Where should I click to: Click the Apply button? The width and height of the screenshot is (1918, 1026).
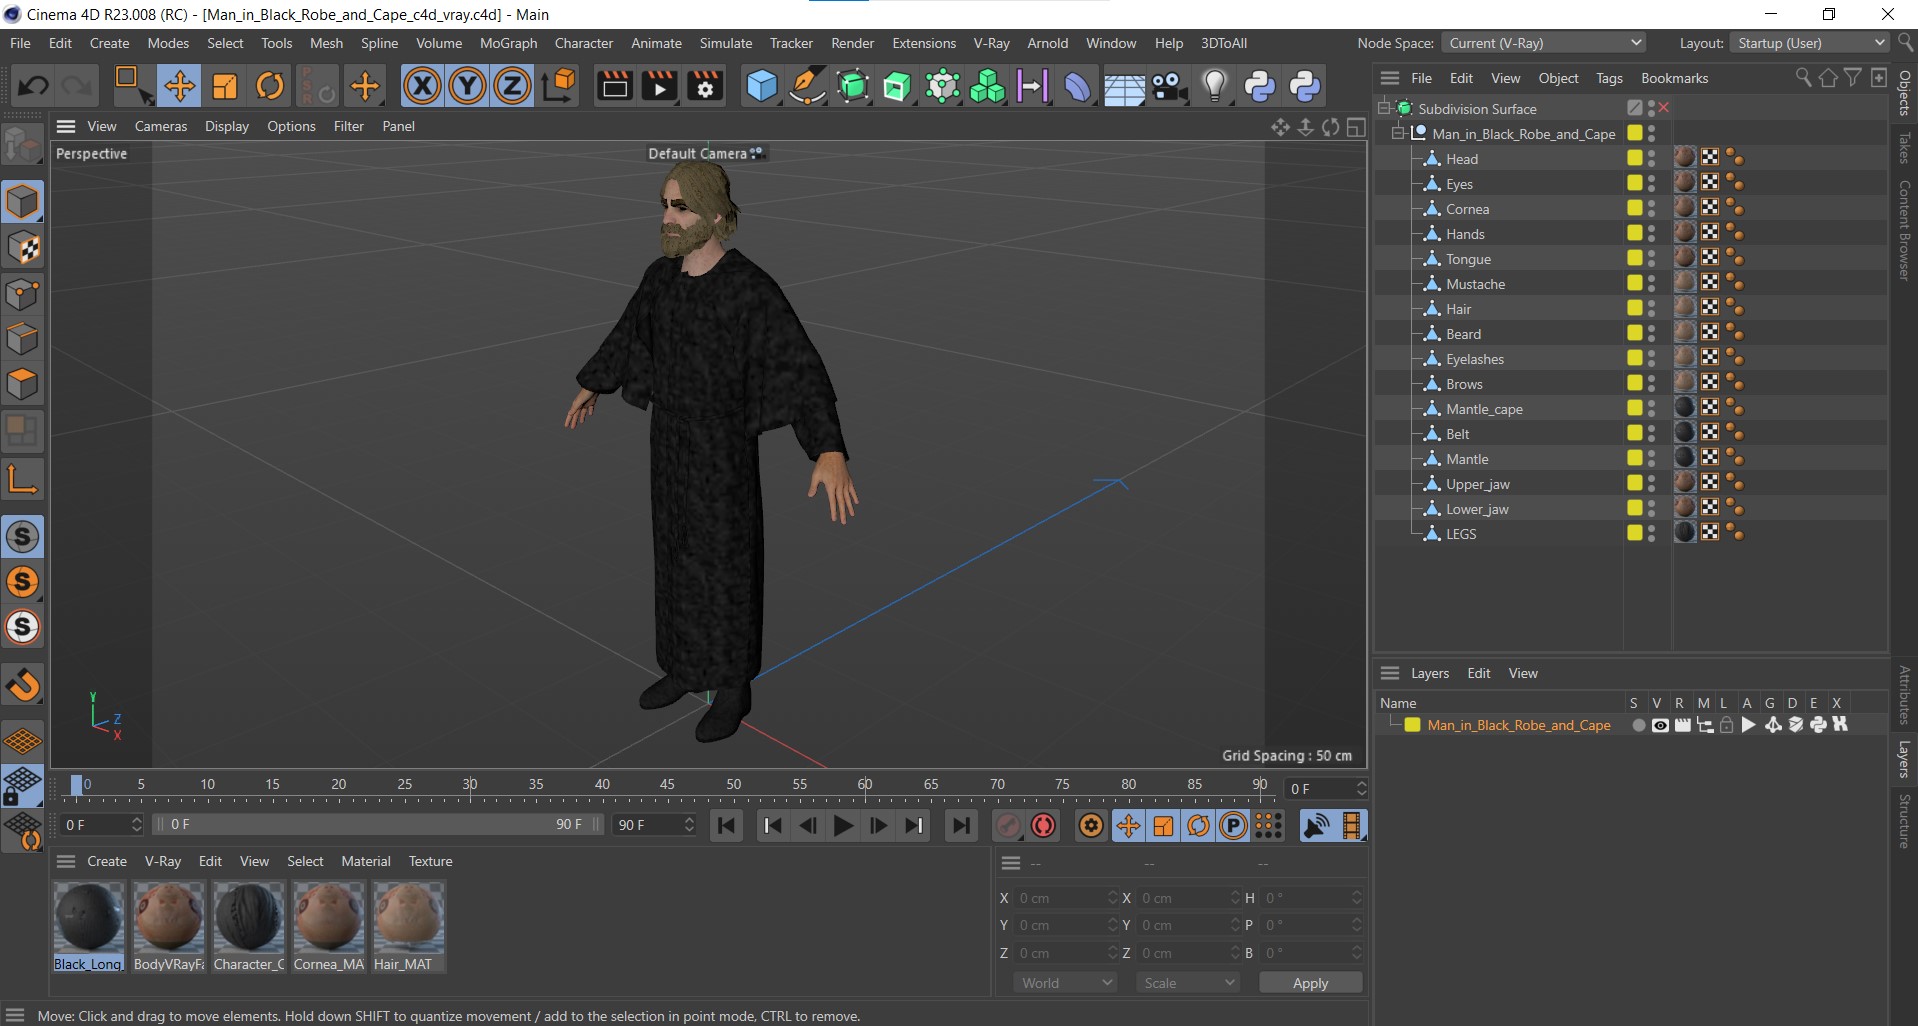1310,983
